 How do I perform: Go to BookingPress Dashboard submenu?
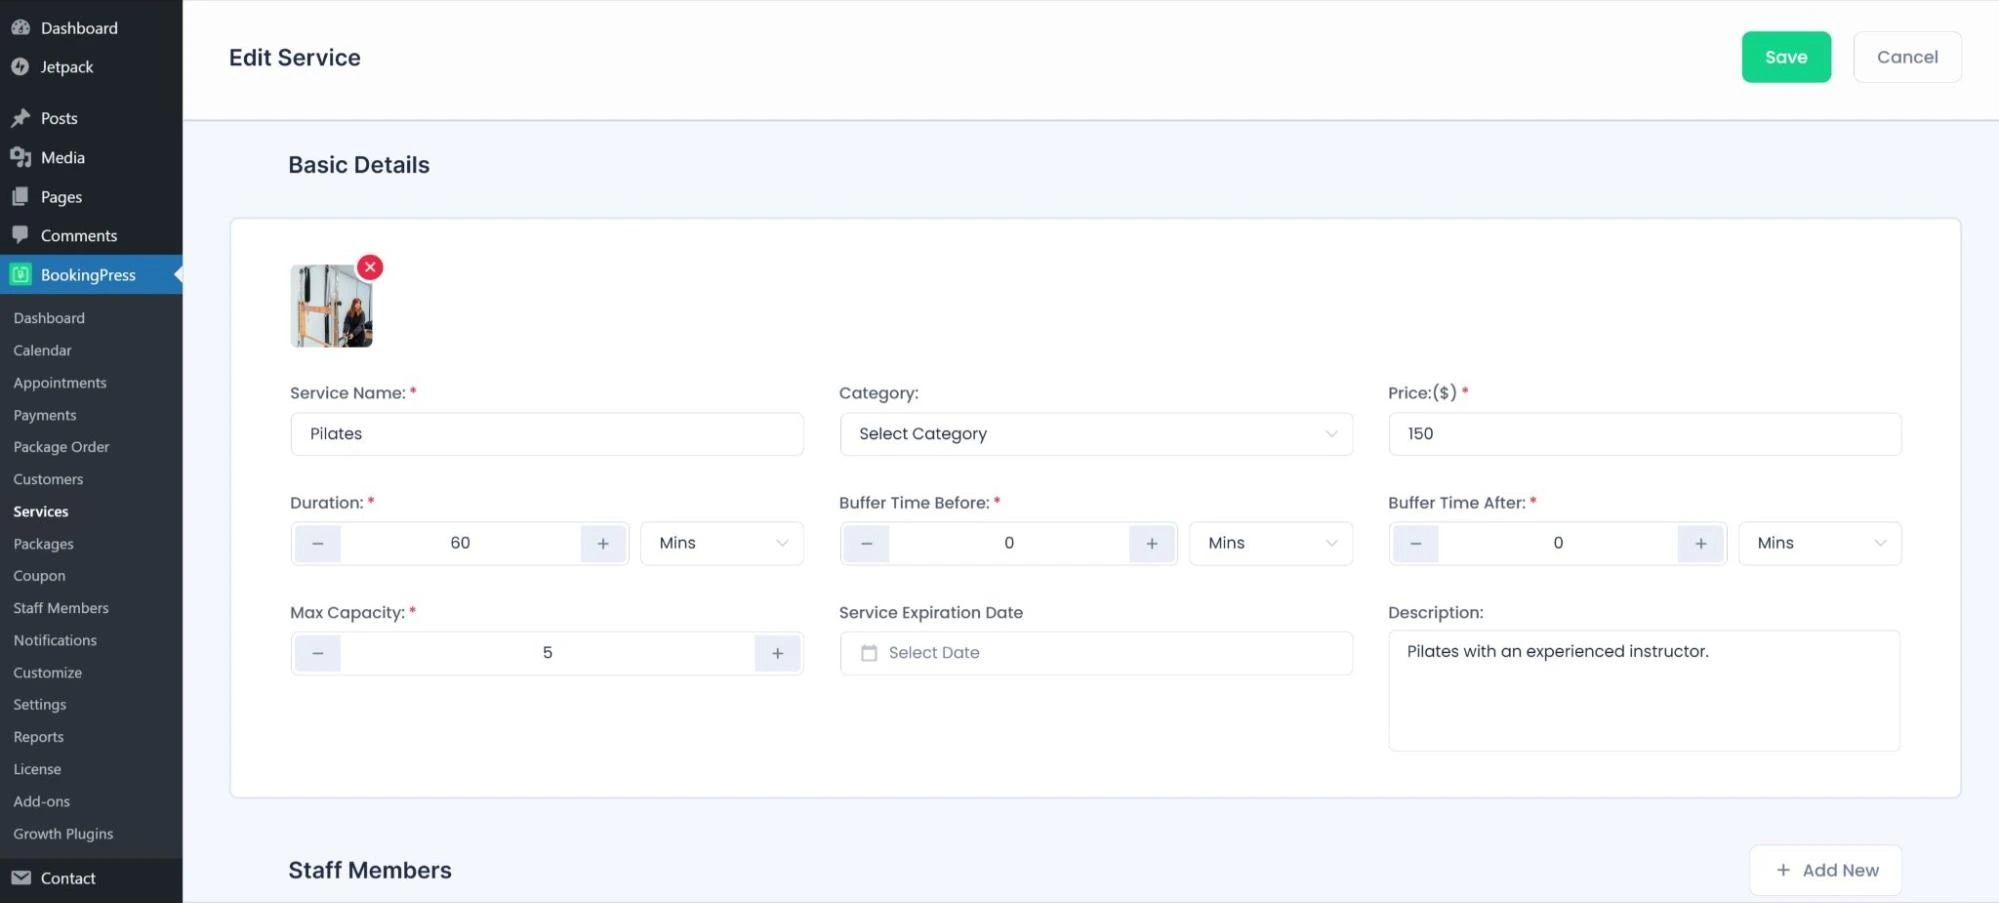tap(49, 318)
